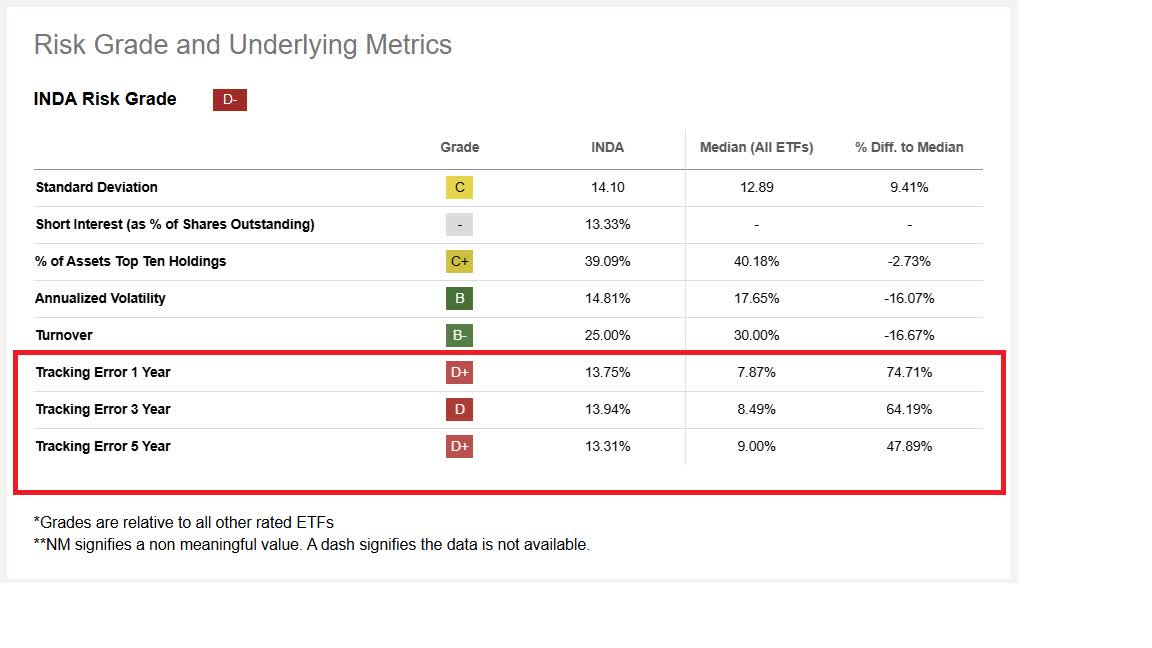The width and height of the screenshot is (1152, 648).
Task: Select the Short Interest row label
Action: point(175,224)
